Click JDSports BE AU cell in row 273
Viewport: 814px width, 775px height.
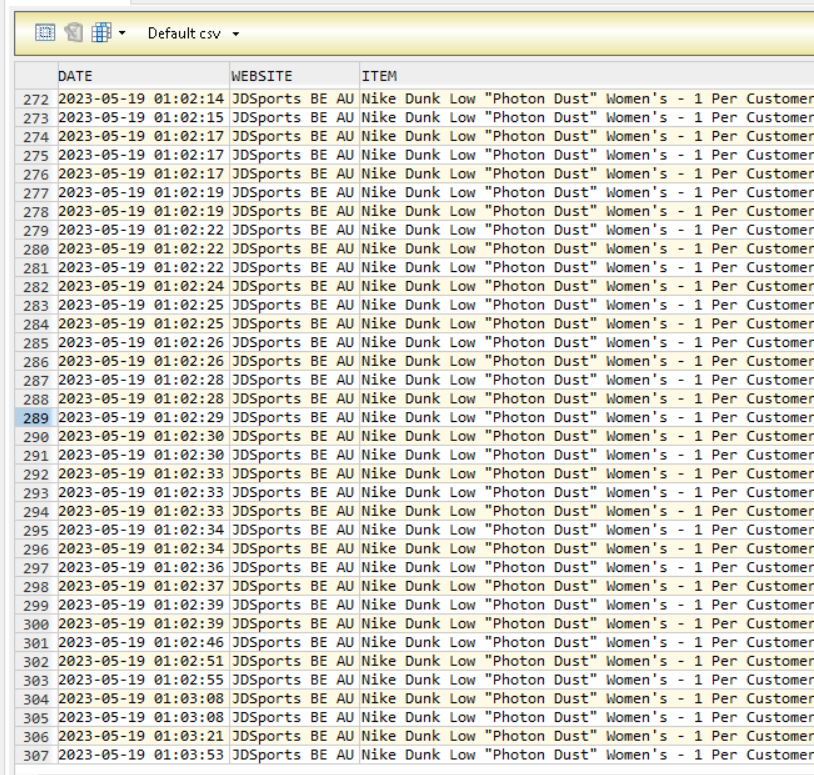click(294, 117)
